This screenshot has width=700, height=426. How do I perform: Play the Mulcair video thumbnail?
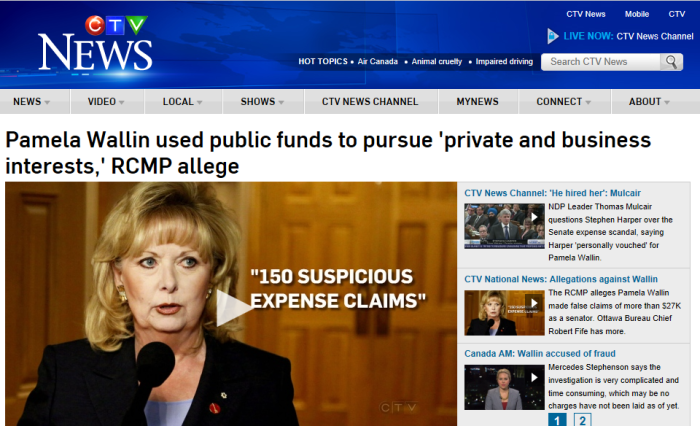[504, 226]
